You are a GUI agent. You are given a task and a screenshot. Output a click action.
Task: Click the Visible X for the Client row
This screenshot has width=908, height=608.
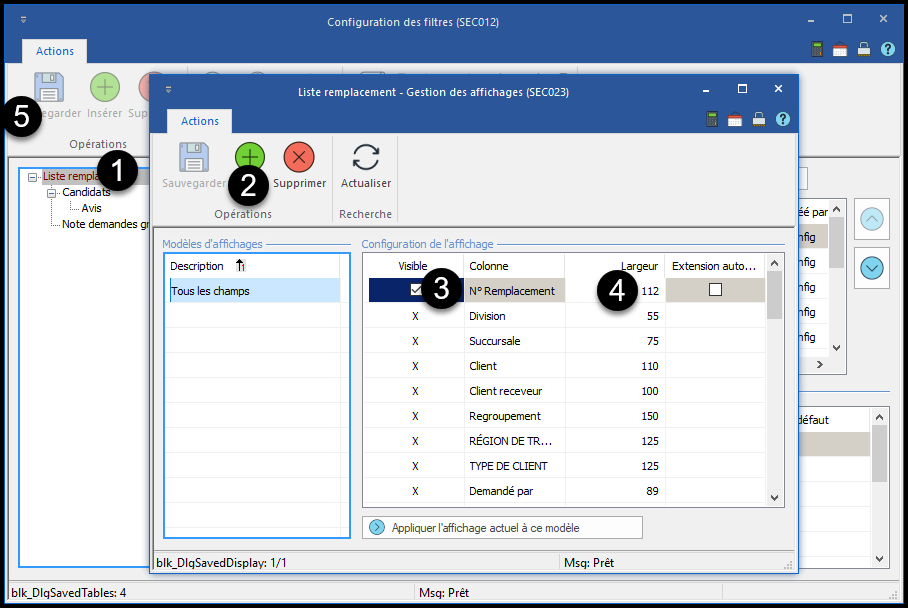pos(415,366)
